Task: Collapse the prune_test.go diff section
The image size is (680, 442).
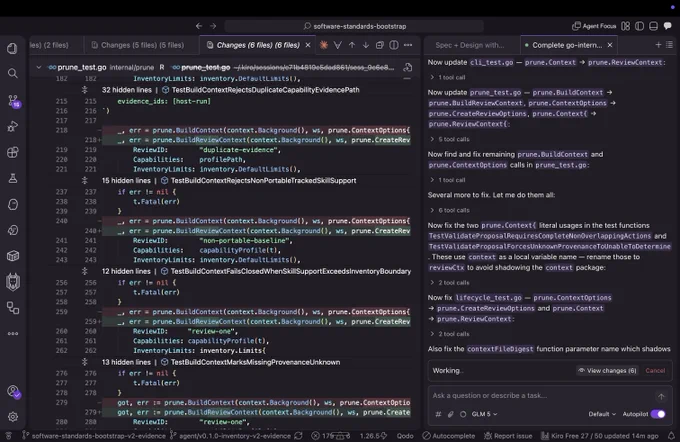Action: [x=39, y=67]
